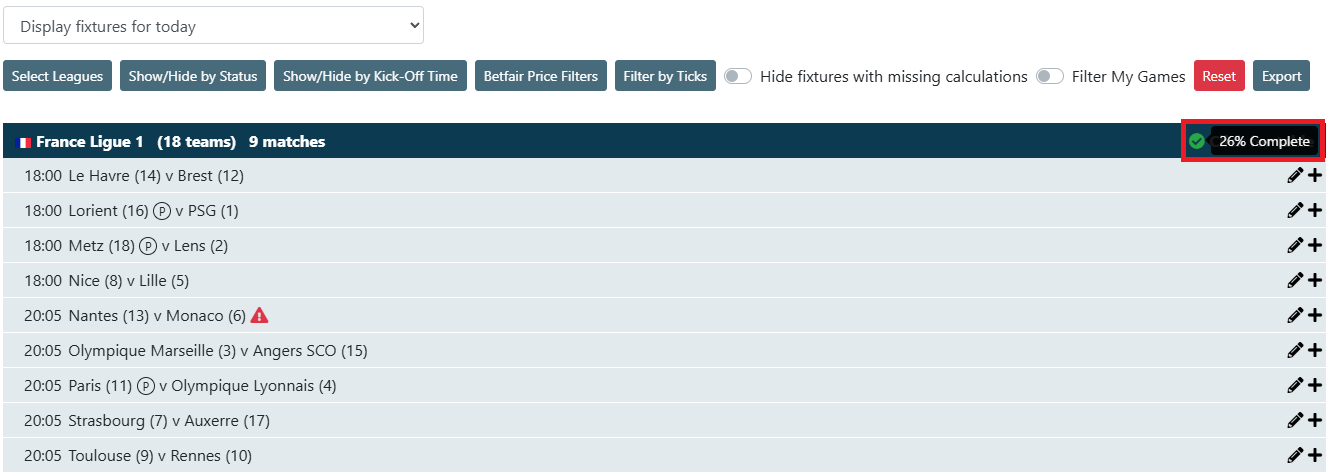The width and height of the screenshot is (1330, 476).
Task: Click the plus icon for Strasbourg v Auxerre
Action: (1315, 421)
